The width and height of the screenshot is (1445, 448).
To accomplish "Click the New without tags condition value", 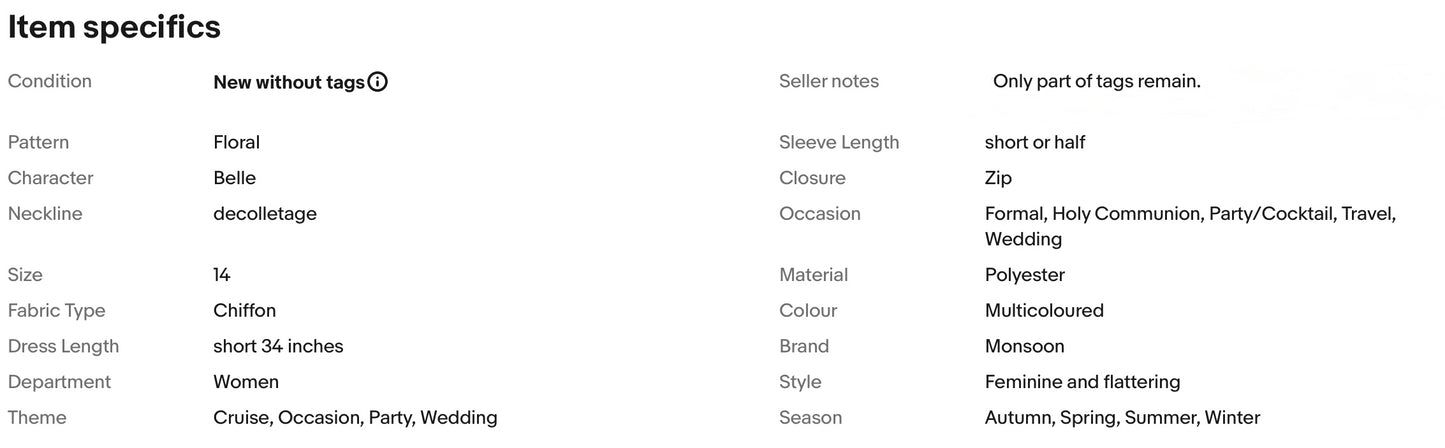I will coord(289,82).
